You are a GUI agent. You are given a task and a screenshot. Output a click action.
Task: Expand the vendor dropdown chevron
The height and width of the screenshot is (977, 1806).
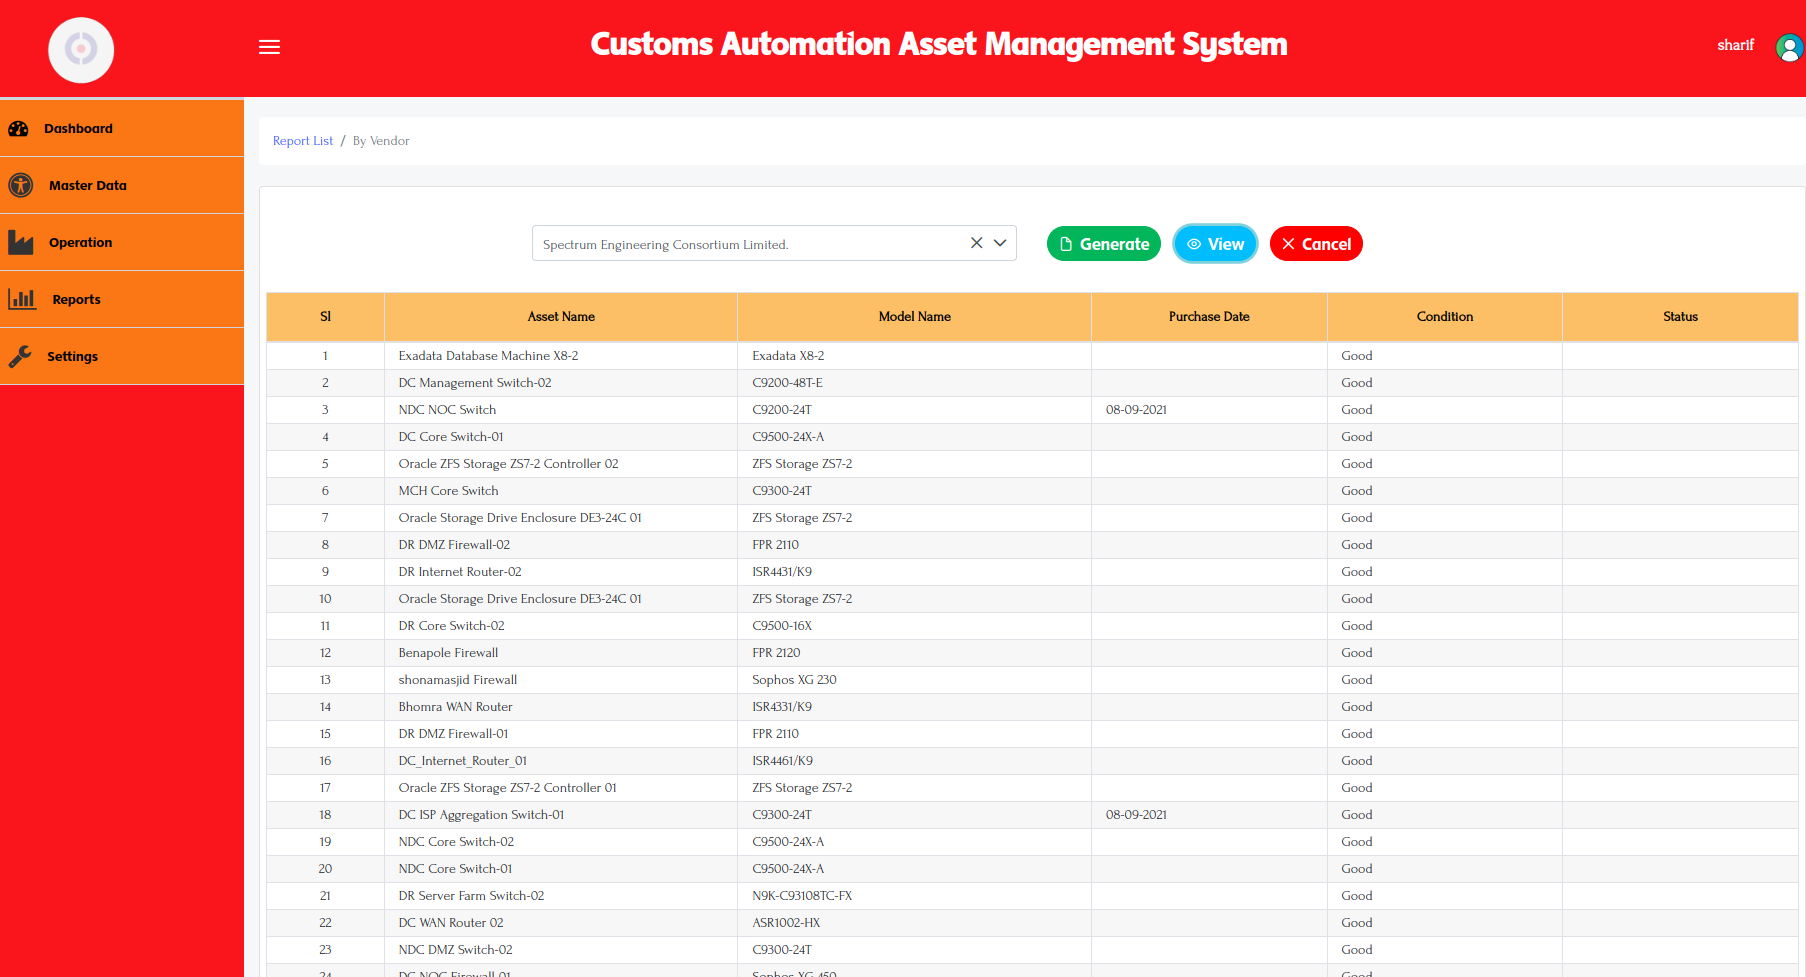[x=1000, y=243]
